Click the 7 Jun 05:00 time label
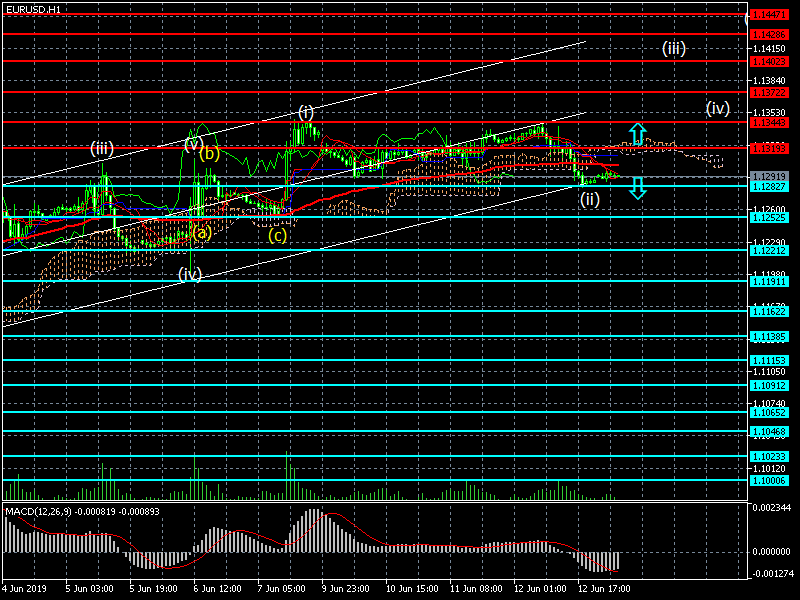The width and height of the screenshot is (800, 600). point(282,589)
